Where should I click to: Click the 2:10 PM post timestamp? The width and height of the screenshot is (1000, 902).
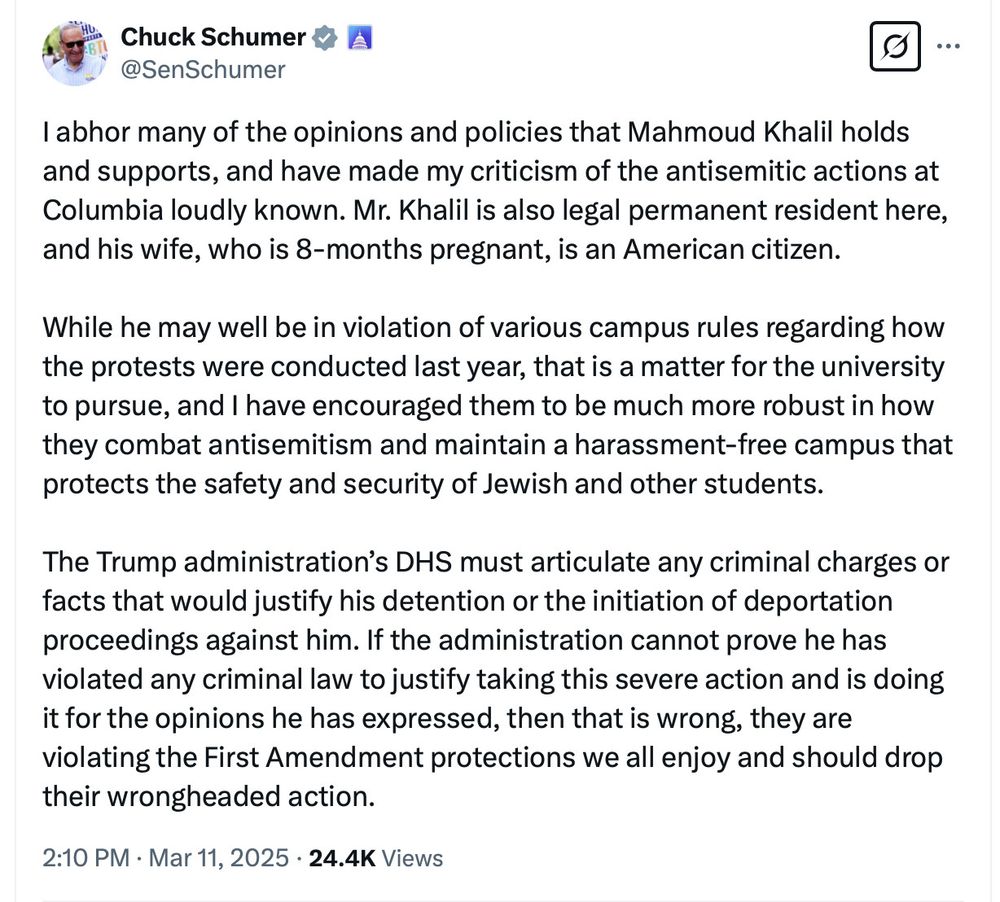86,858
